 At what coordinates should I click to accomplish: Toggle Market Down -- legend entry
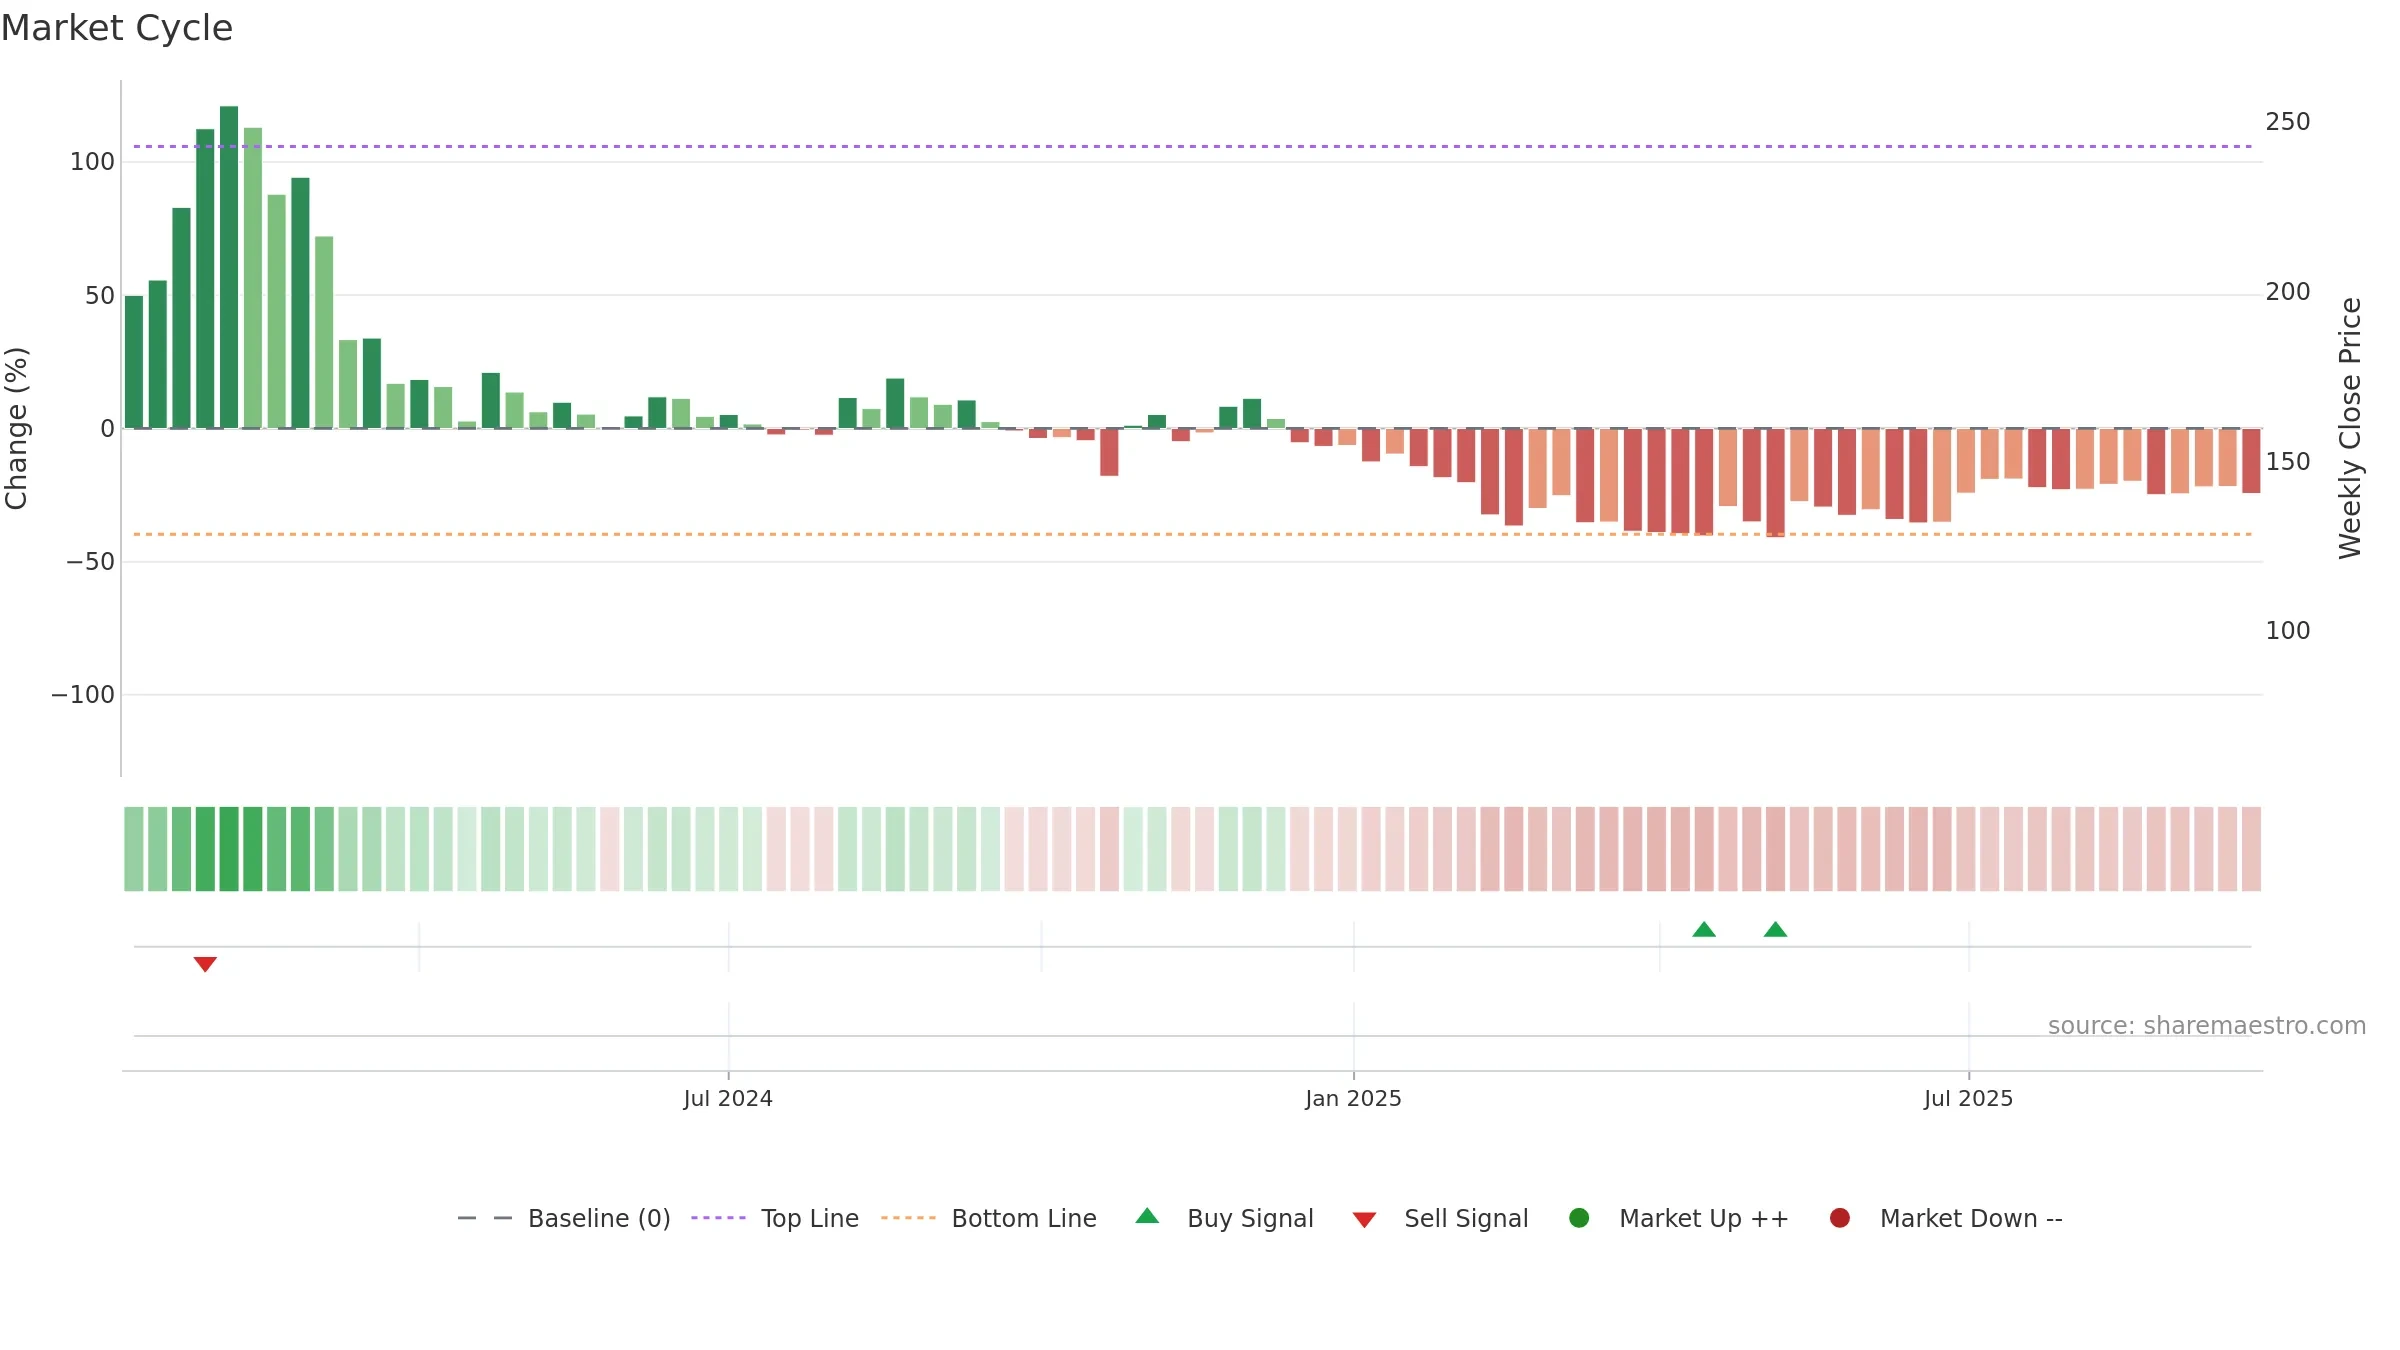click(1946, 1218)
